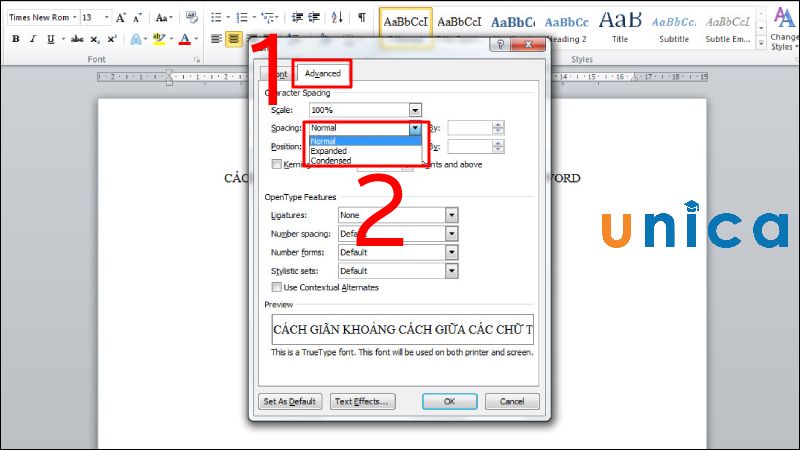Screen dimensions: 800x450
Task: Apply the Title style
Action: pyautogui.click(x=620, y=29)
